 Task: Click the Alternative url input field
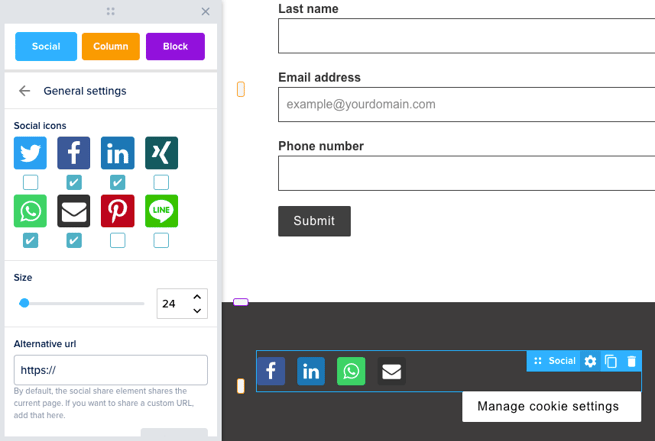tap(111, 370)
